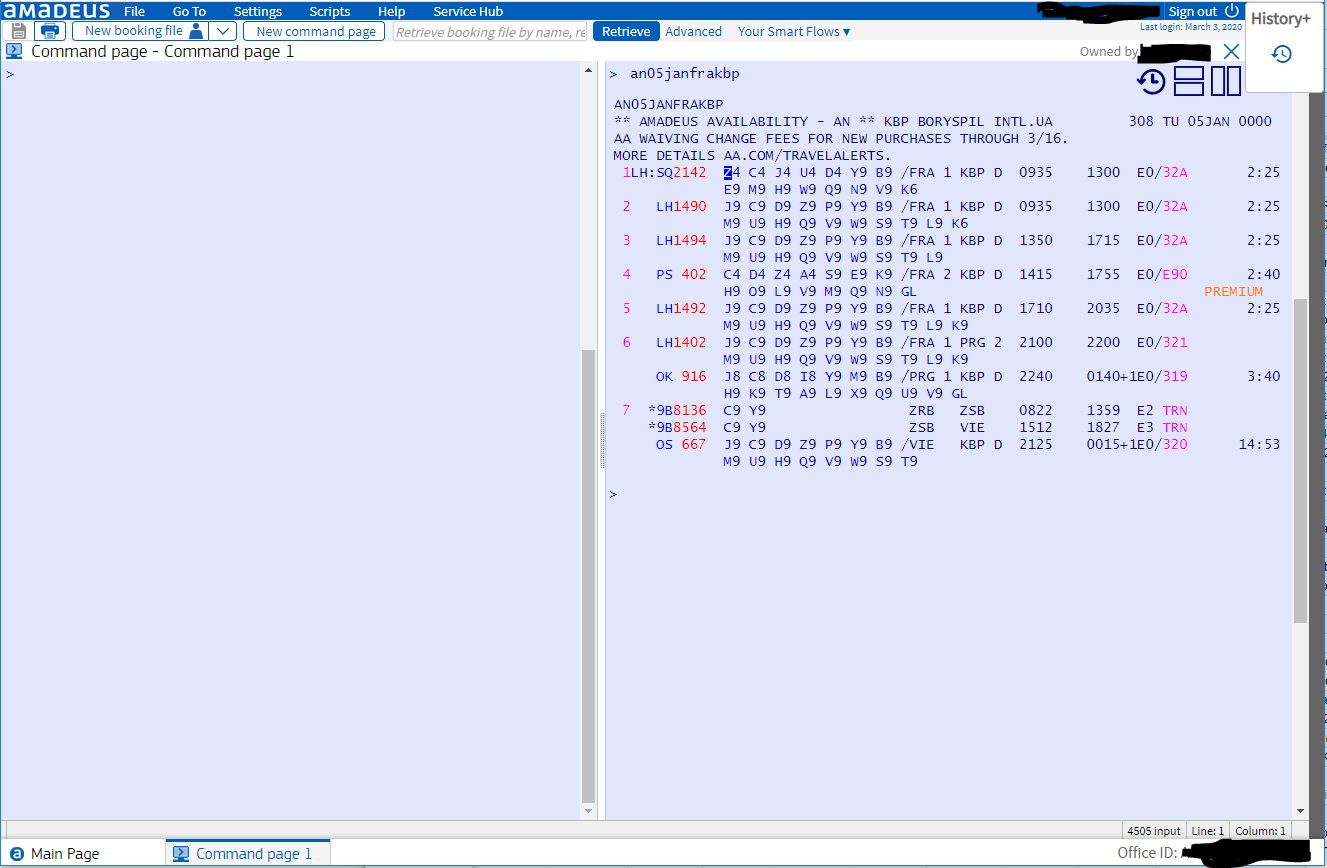Open the Advanced retrieve link
The image size is (1327, 868).
pyautogui.click(x=693, y=31)
